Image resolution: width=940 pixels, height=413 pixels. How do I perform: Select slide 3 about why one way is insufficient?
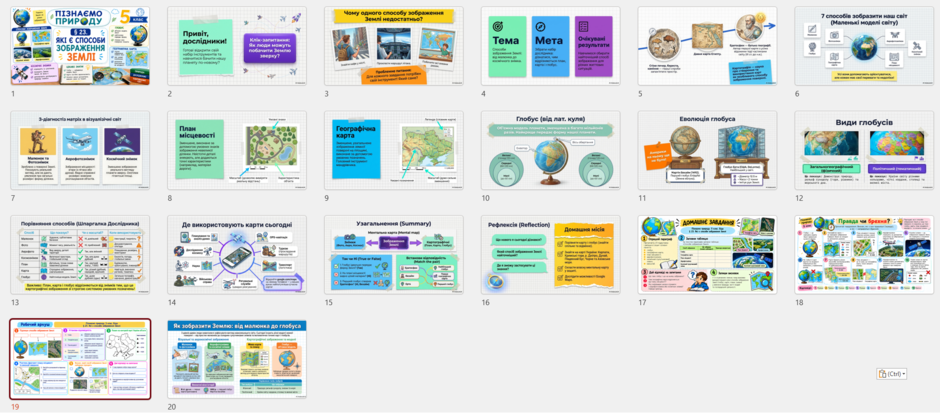394,46
